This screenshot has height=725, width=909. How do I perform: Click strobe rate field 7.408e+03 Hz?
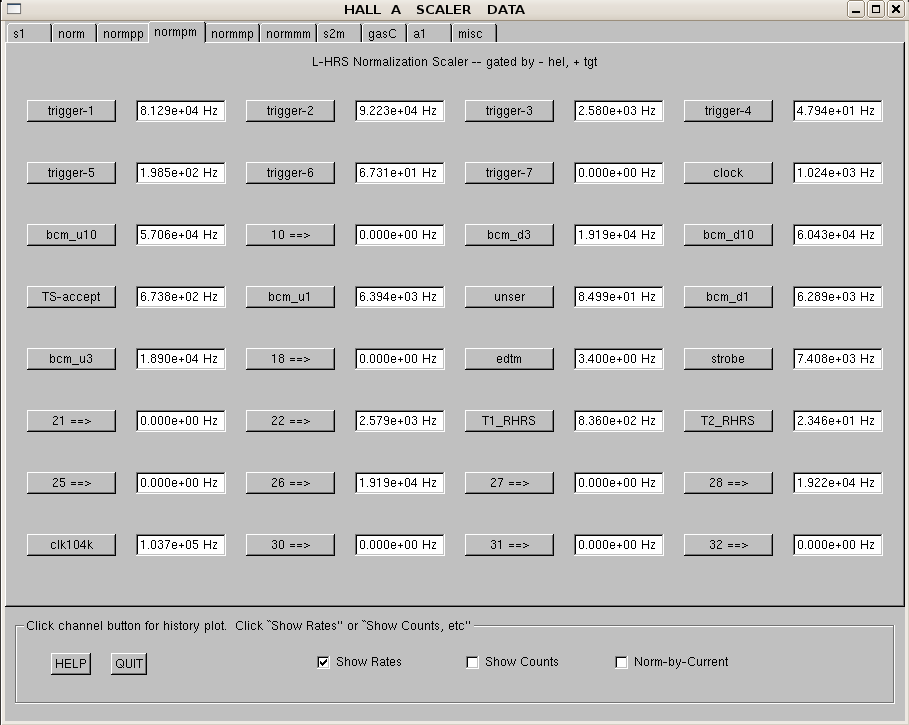click(838, 359)
